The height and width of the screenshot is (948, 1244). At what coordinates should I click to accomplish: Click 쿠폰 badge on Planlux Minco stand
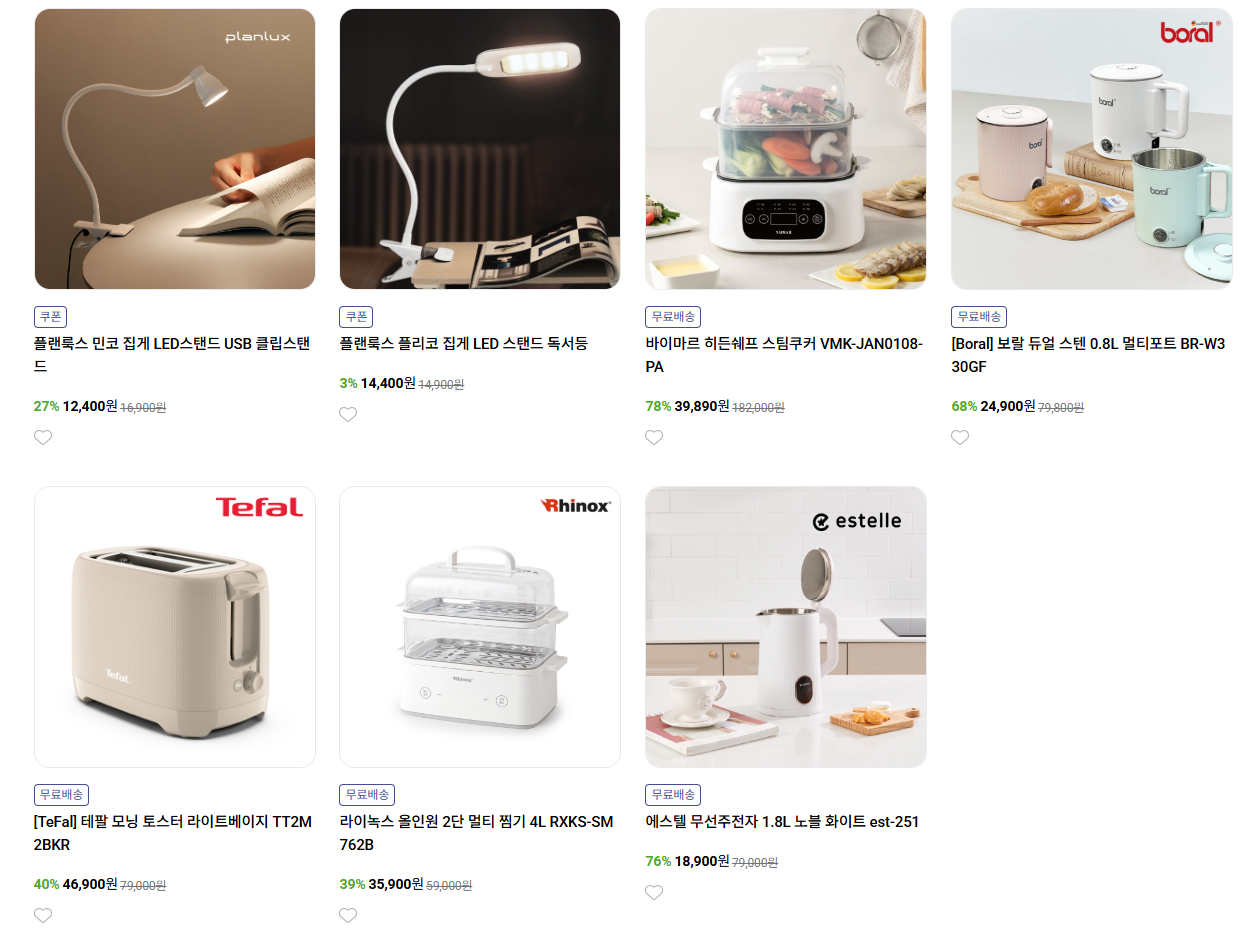[x=50, y=317]
